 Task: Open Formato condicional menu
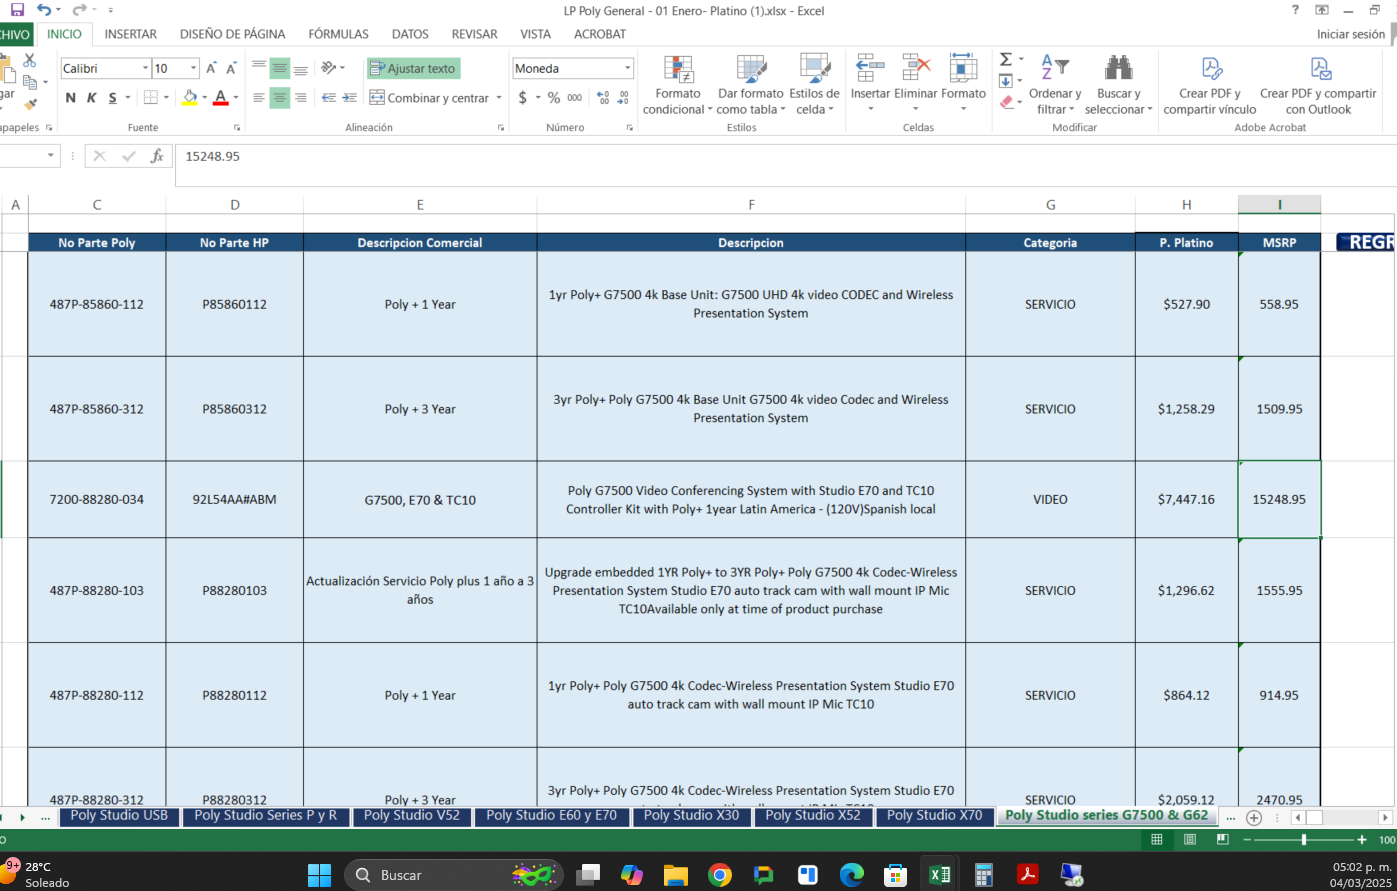click(x=679, y=86)
